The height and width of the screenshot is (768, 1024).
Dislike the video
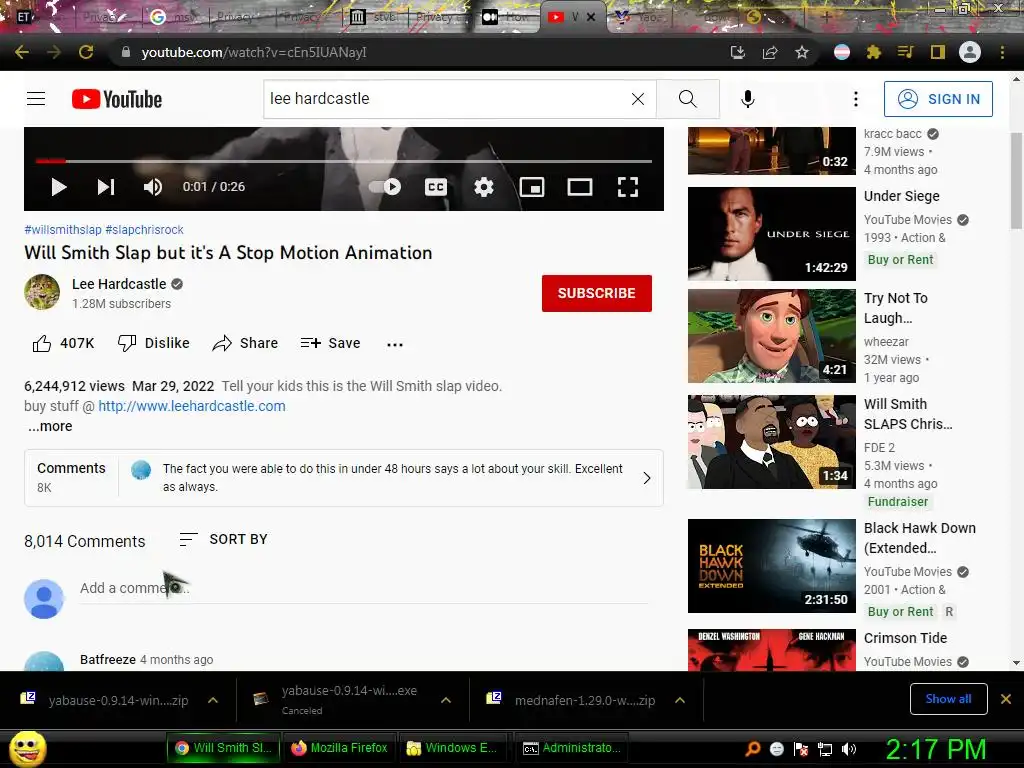(x=153, y=343)
